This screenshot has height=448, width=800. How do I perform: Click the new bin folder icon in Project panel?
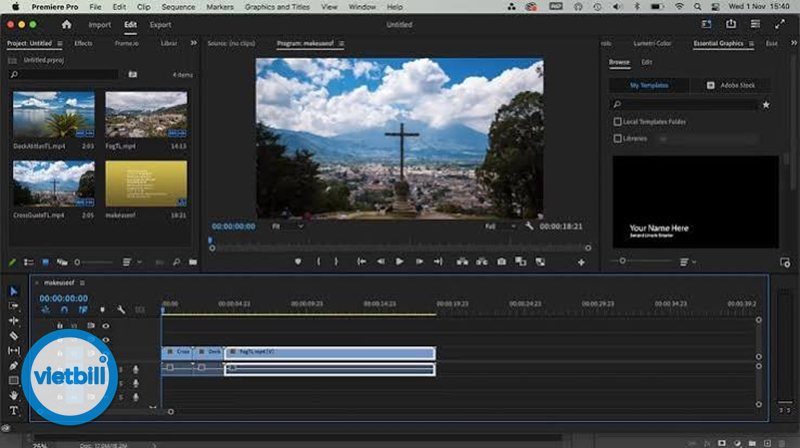[193, 262]
